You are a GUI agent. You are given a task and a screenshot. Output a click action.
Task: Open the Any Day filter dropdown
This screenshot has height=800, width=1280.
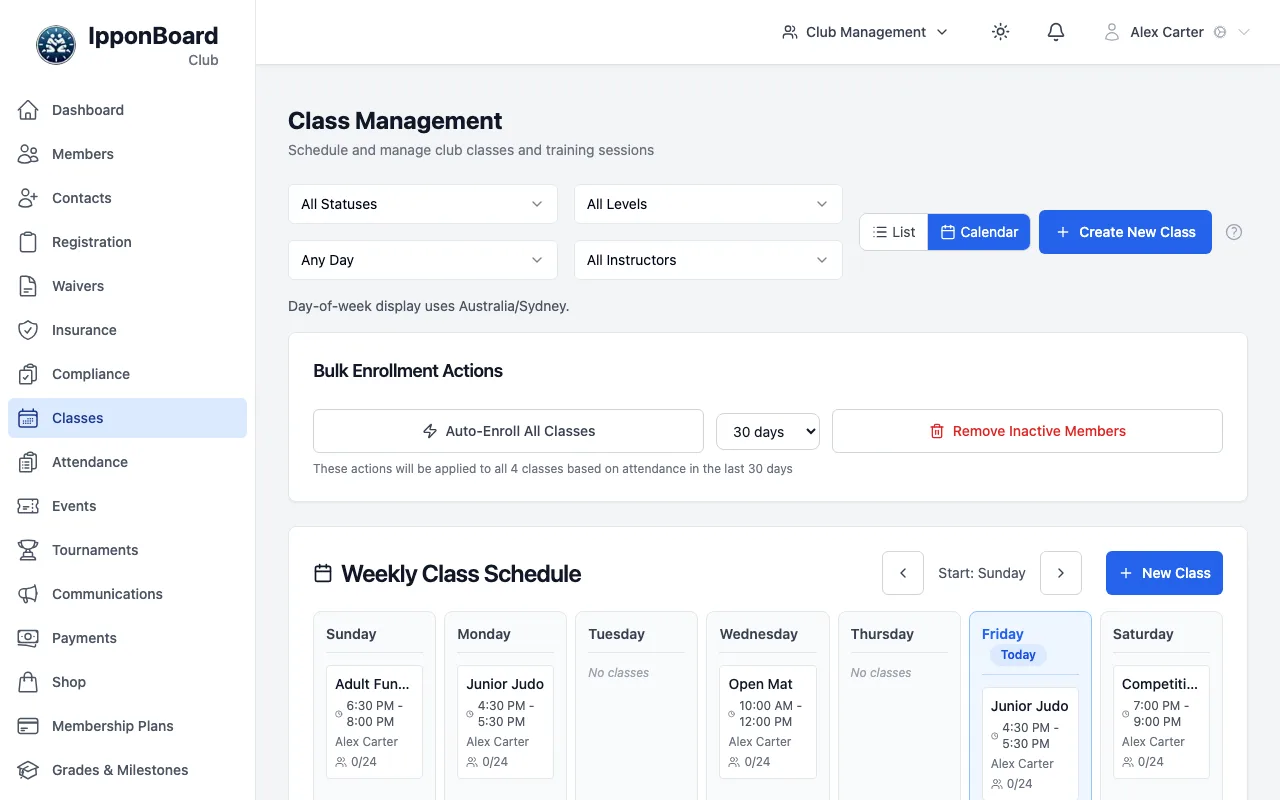coord(423,260)
